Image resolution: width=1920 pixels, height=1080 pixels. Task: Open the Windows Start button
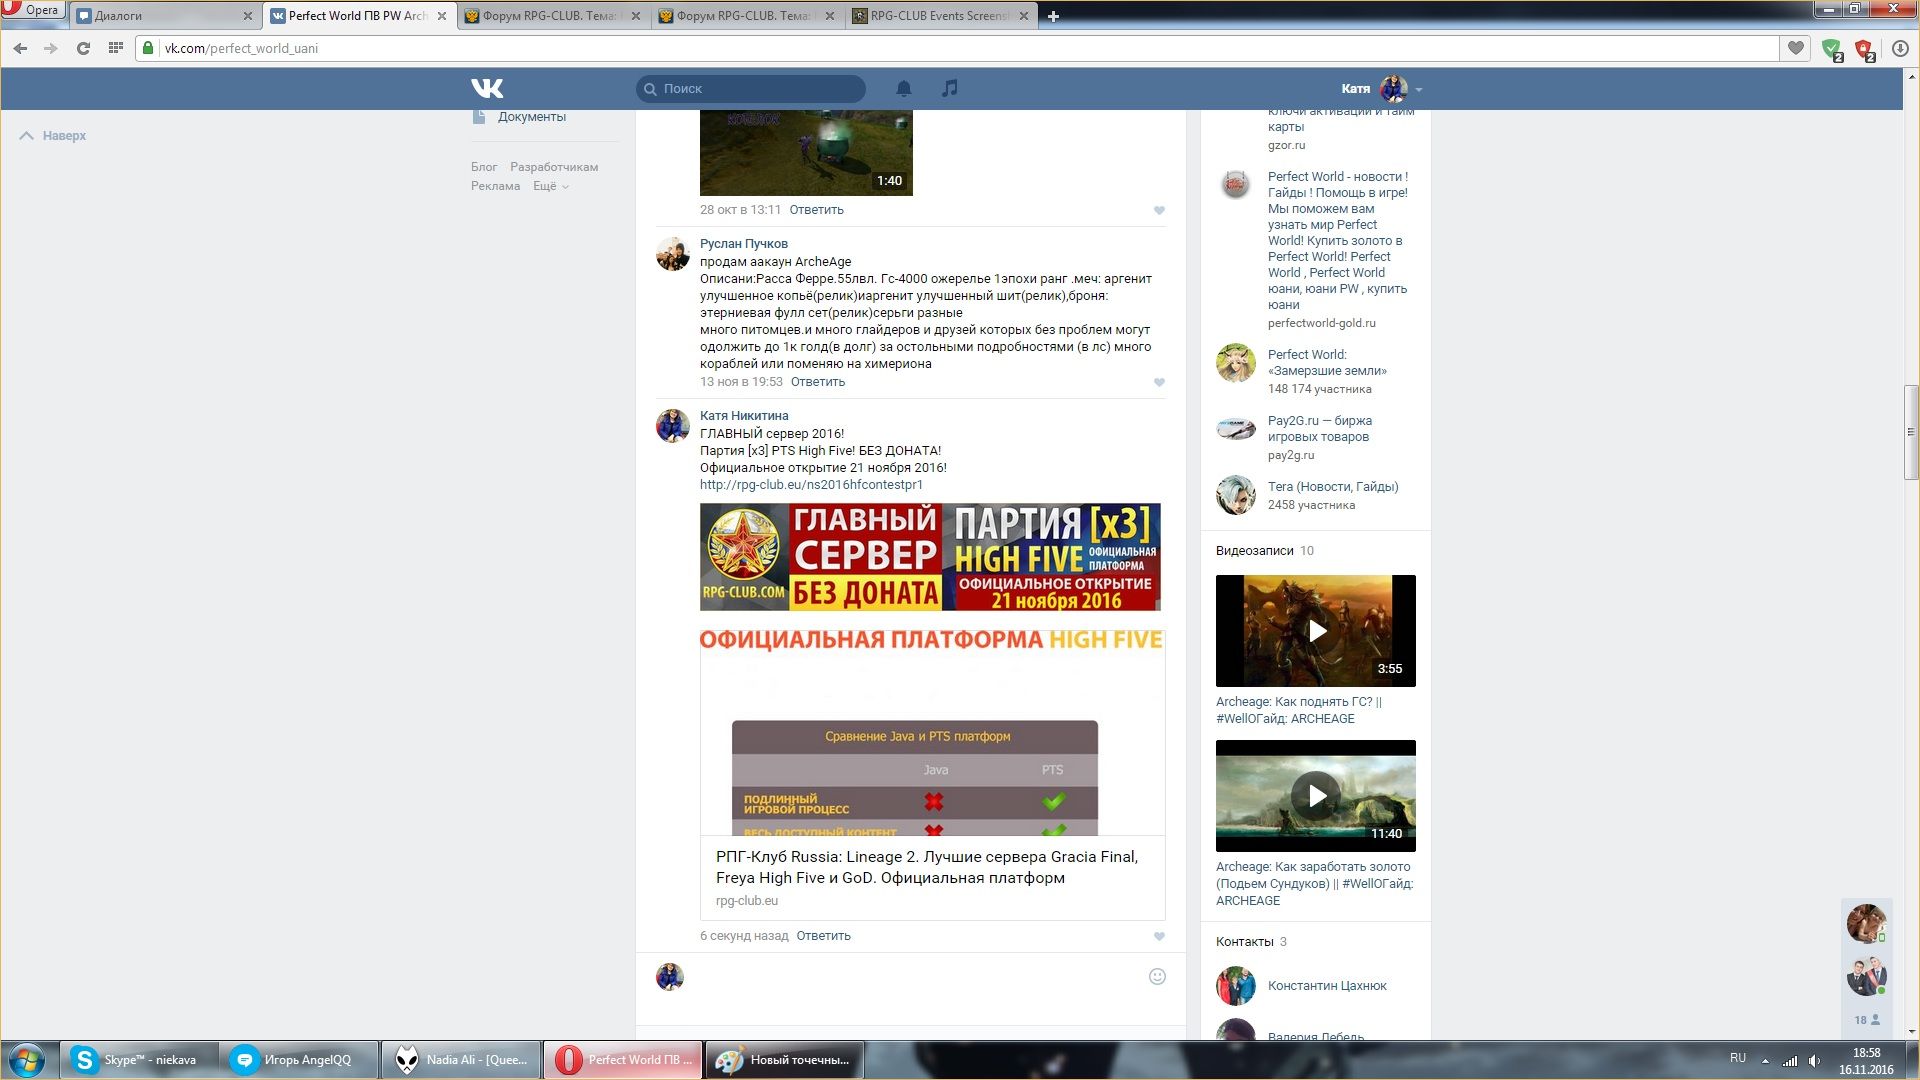[x=27, y=1060]
